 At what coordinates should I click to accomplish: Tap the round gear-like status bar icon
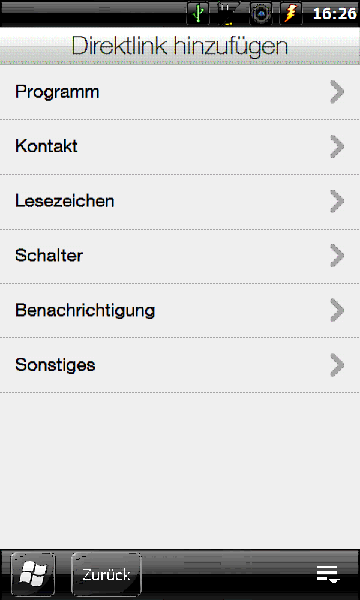(x=261, y=13)
